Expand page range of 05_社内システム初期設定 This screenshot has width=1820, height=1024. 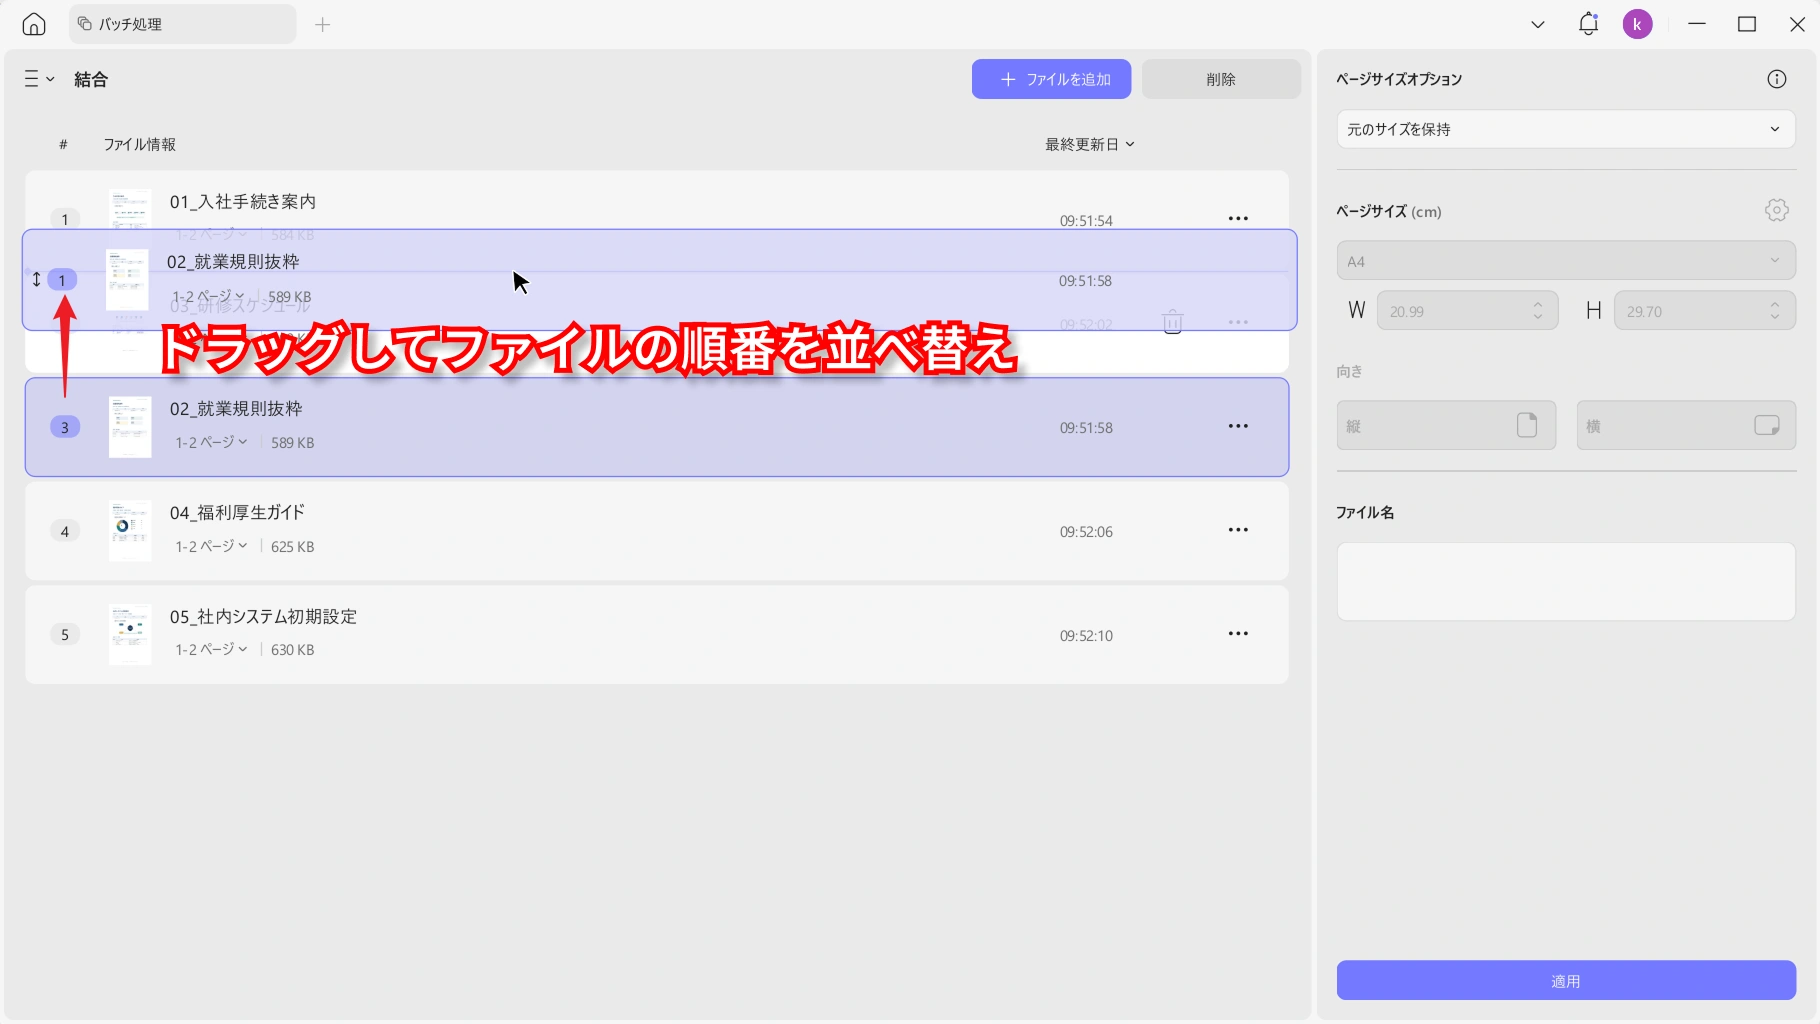211,649
